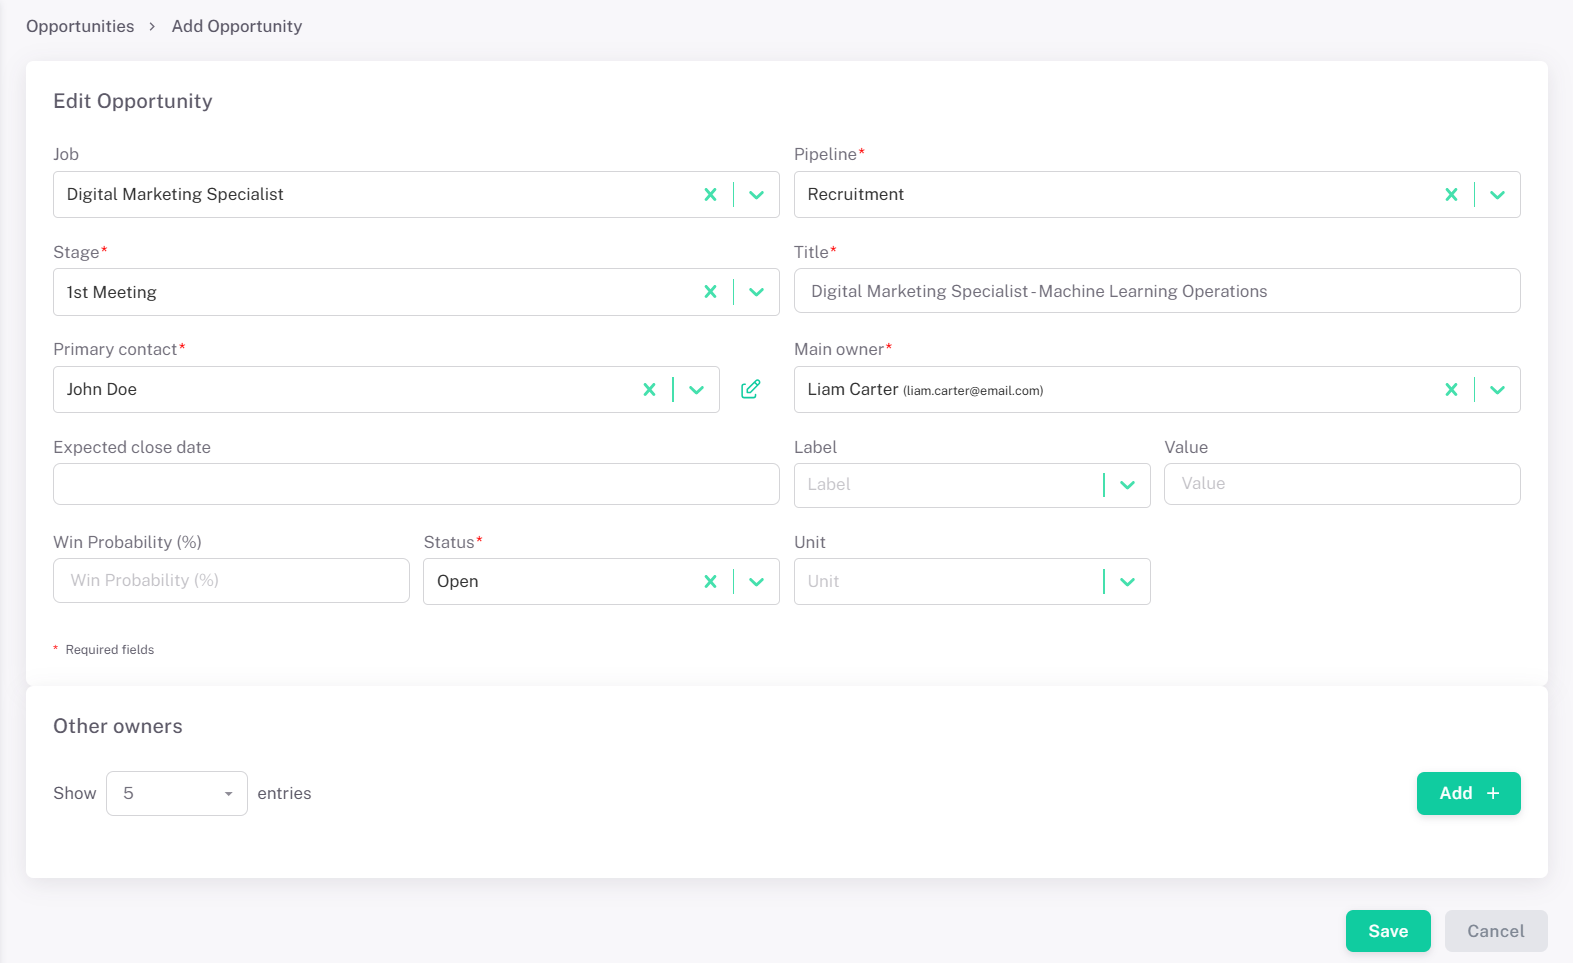Clear the Main owner Liam Carter
This screenshot has width=1573, height=963.
pos(1451,390)
